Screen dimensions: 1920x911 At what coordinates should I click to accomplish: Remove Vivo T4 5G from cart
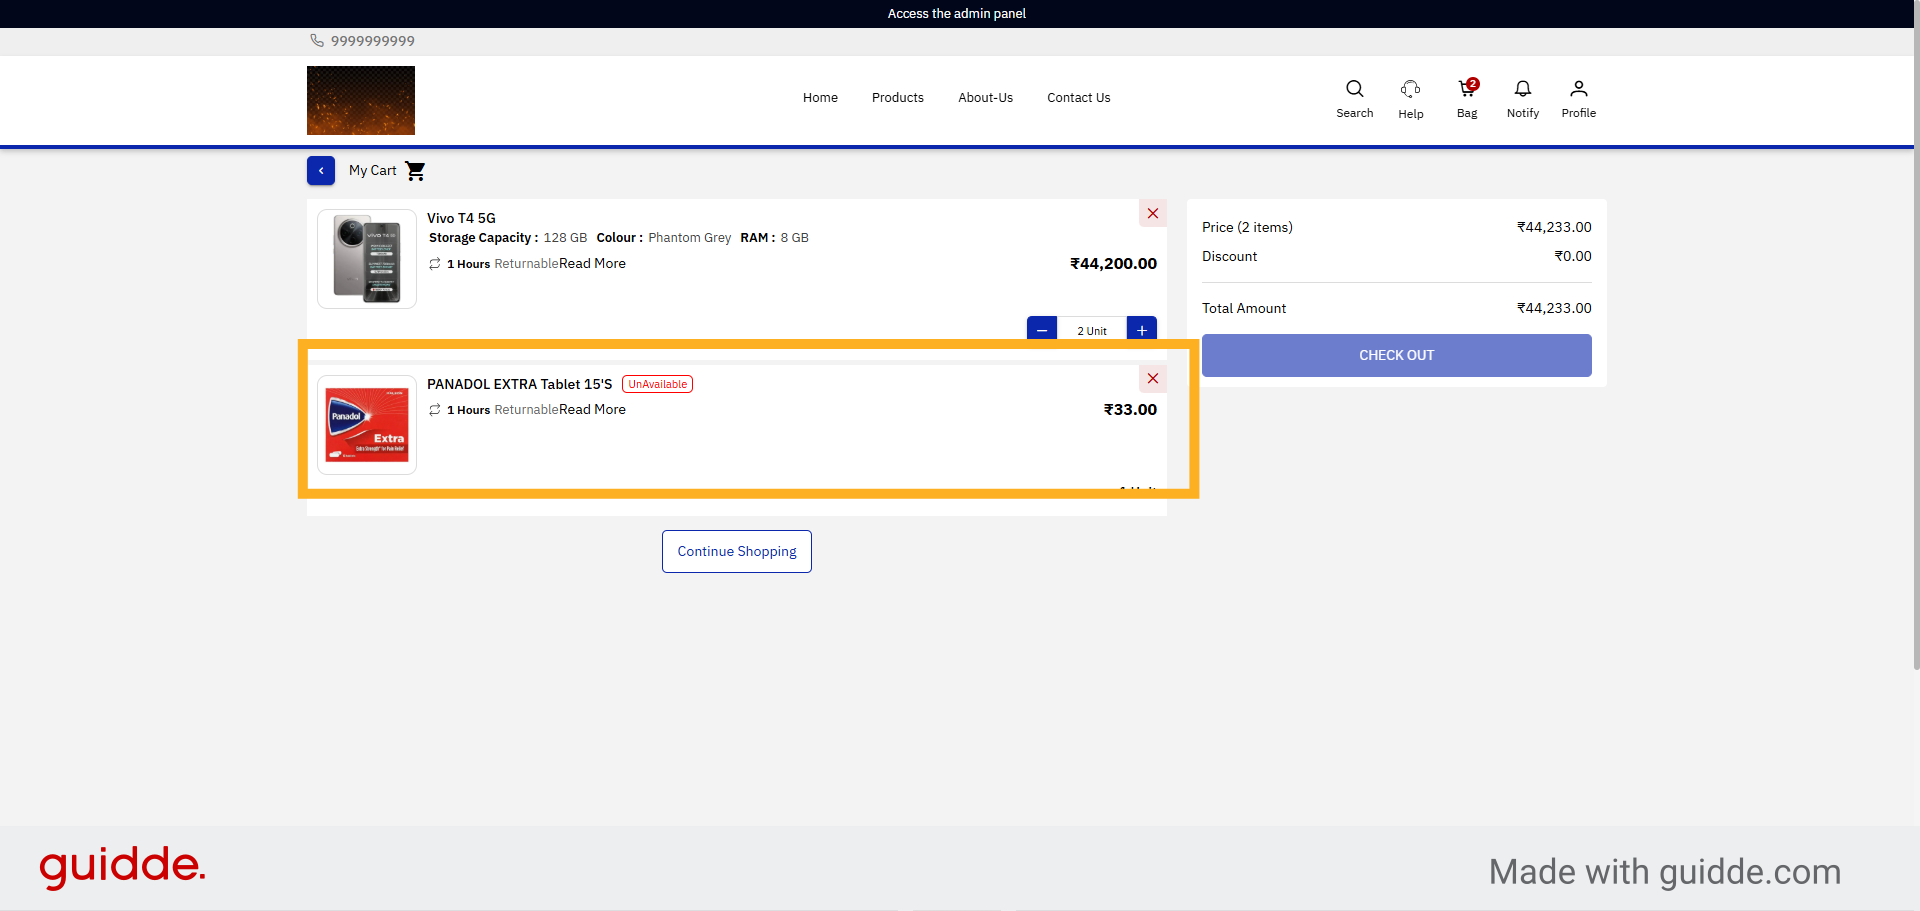(1152, 214)
